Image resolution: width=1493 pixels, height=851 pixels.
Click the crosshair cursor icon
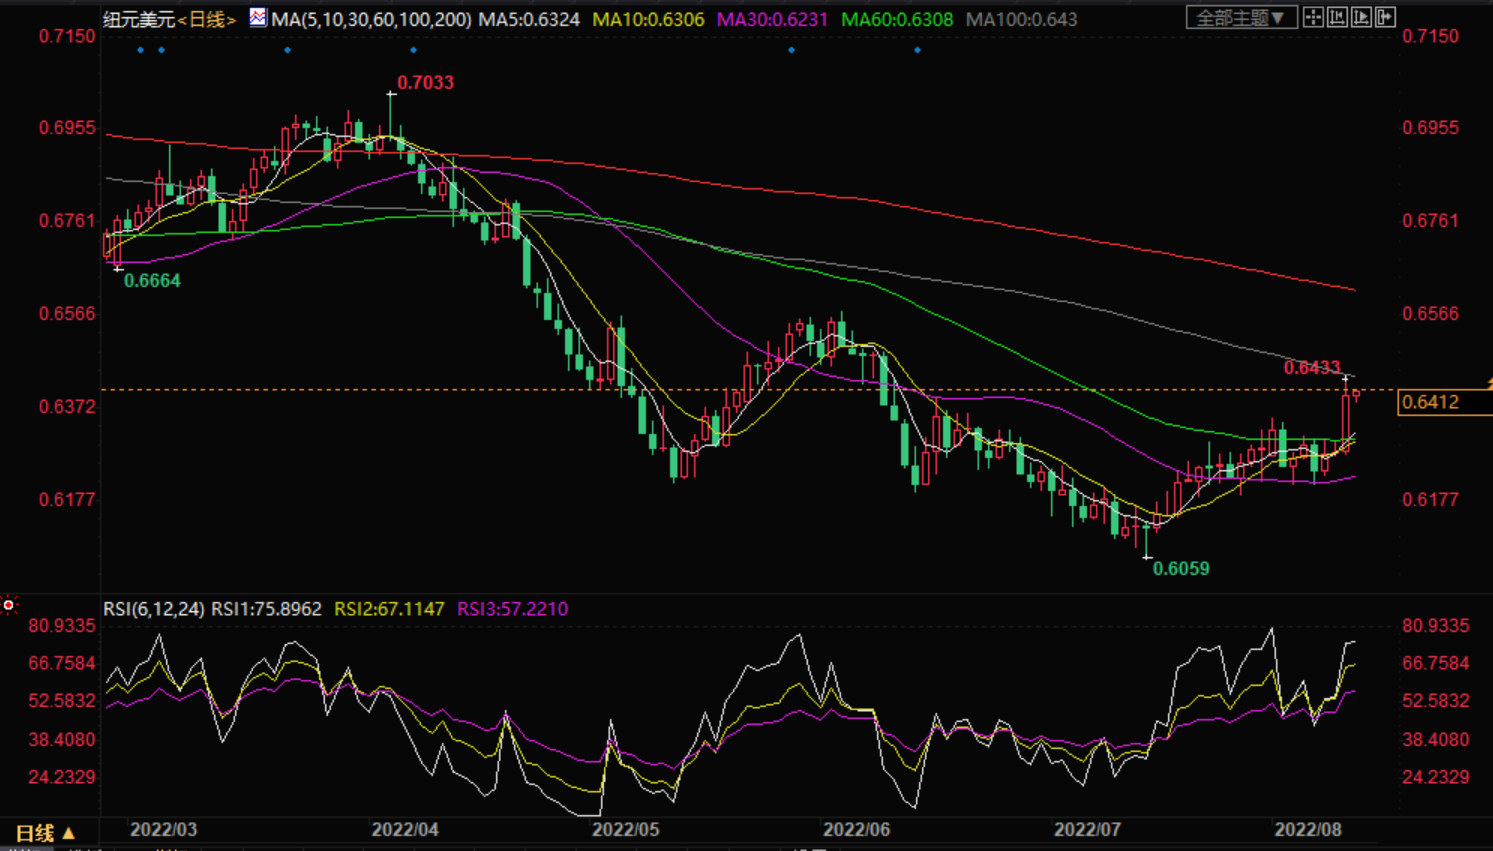1313,18
